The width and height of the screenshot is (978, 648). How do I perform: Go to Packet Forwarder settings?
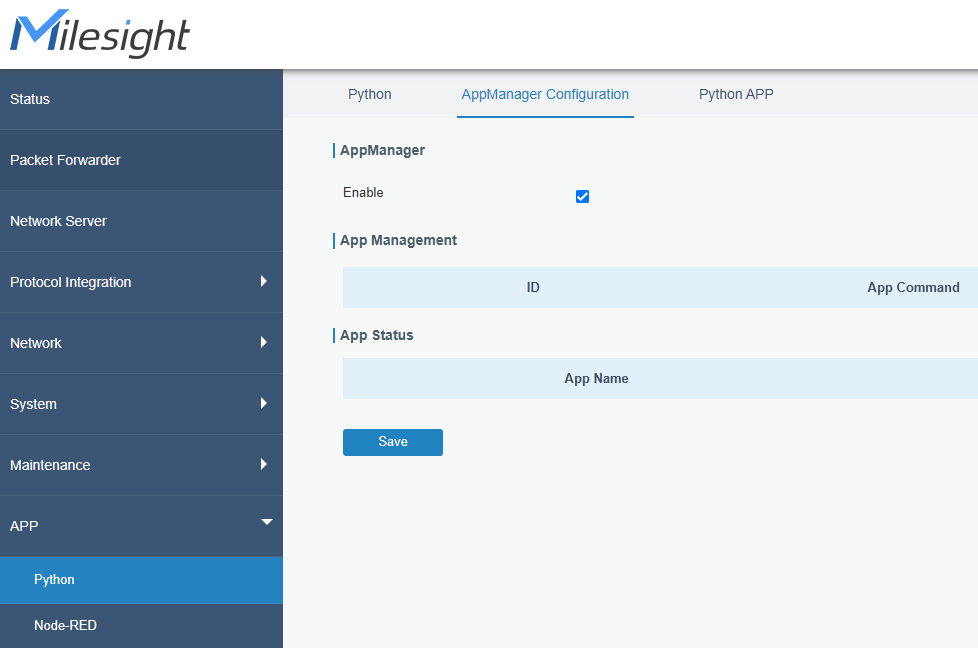65,160
